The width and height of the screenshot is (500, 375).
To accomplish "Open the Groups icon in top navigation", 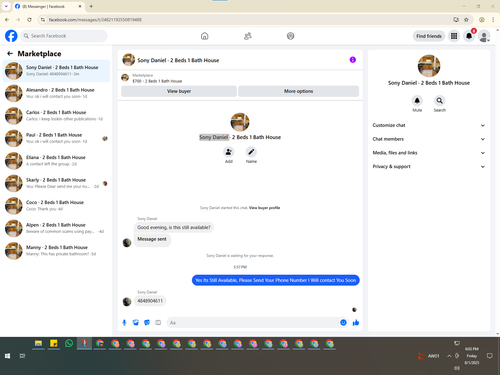I will pos(291,36).
